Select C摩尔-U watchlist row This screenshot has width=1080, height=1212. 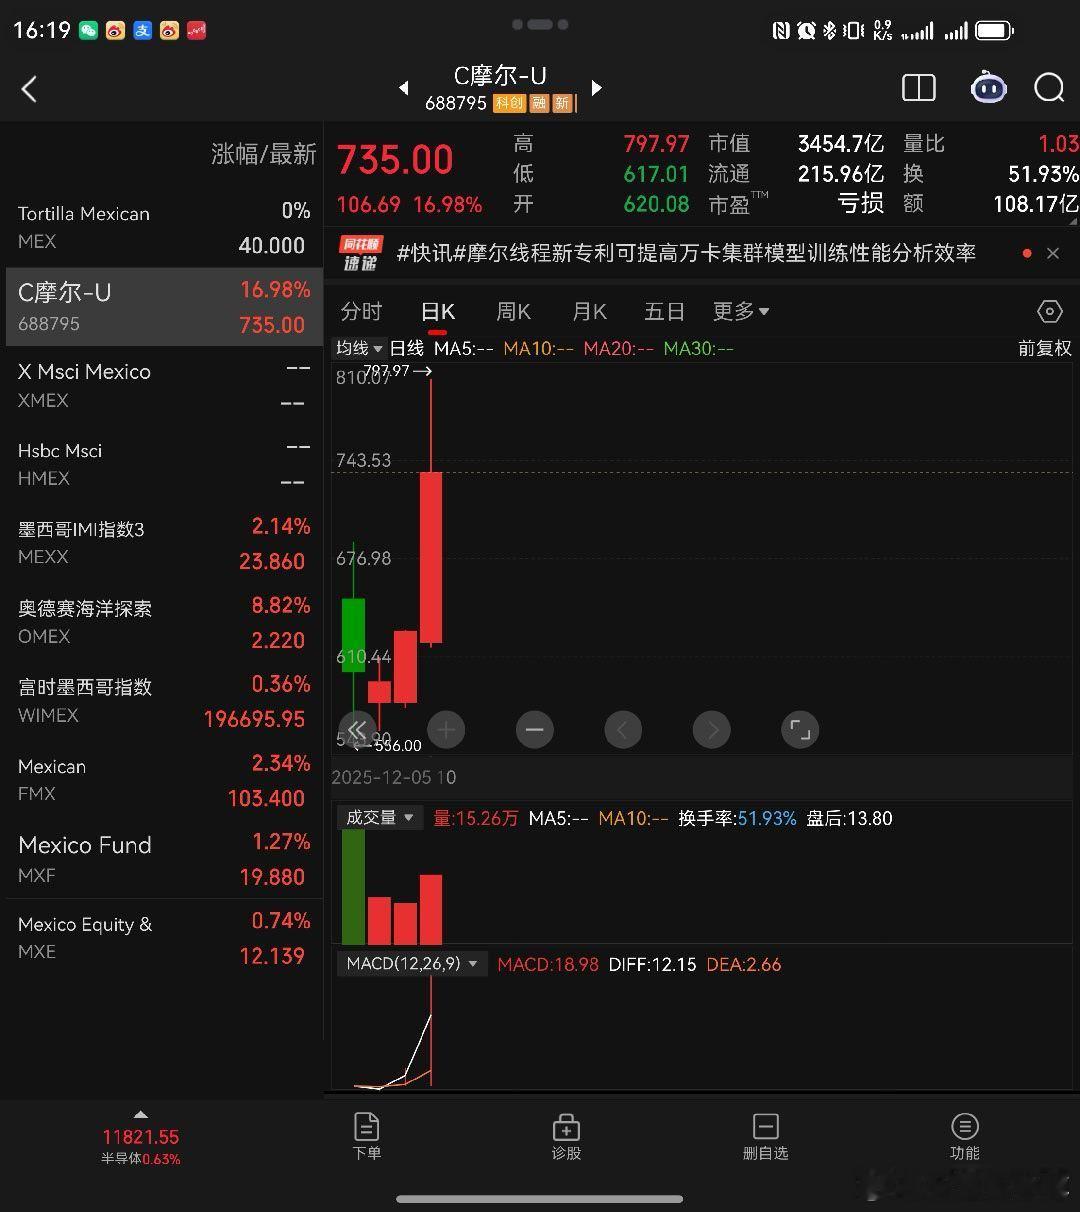coord(164,306)
